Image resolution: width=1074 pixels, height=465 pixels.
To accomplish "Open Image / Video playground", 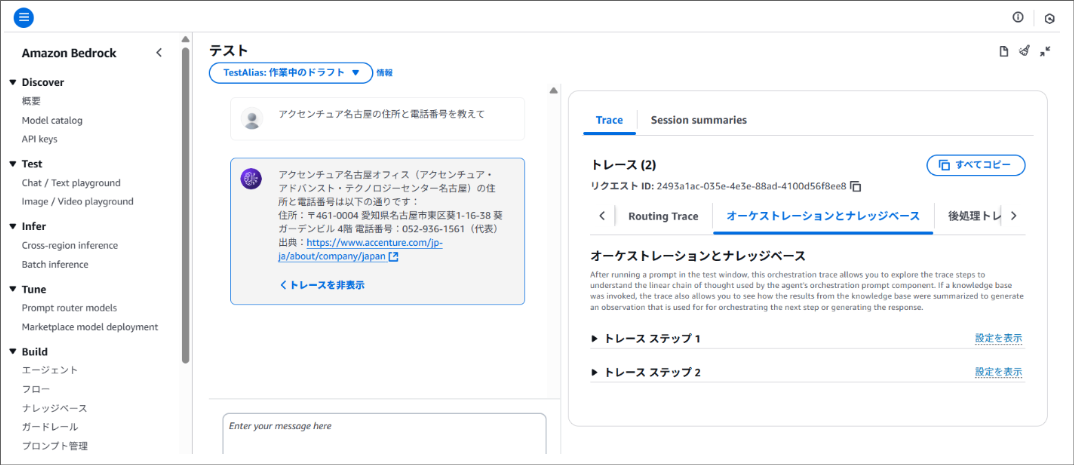I will click(x=77, y=201).
